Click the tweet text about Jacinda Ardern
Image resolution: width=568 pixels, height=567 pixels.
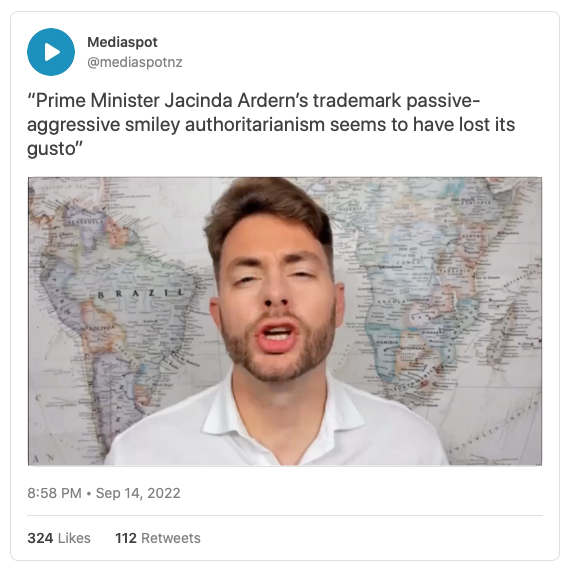[271, 124]
